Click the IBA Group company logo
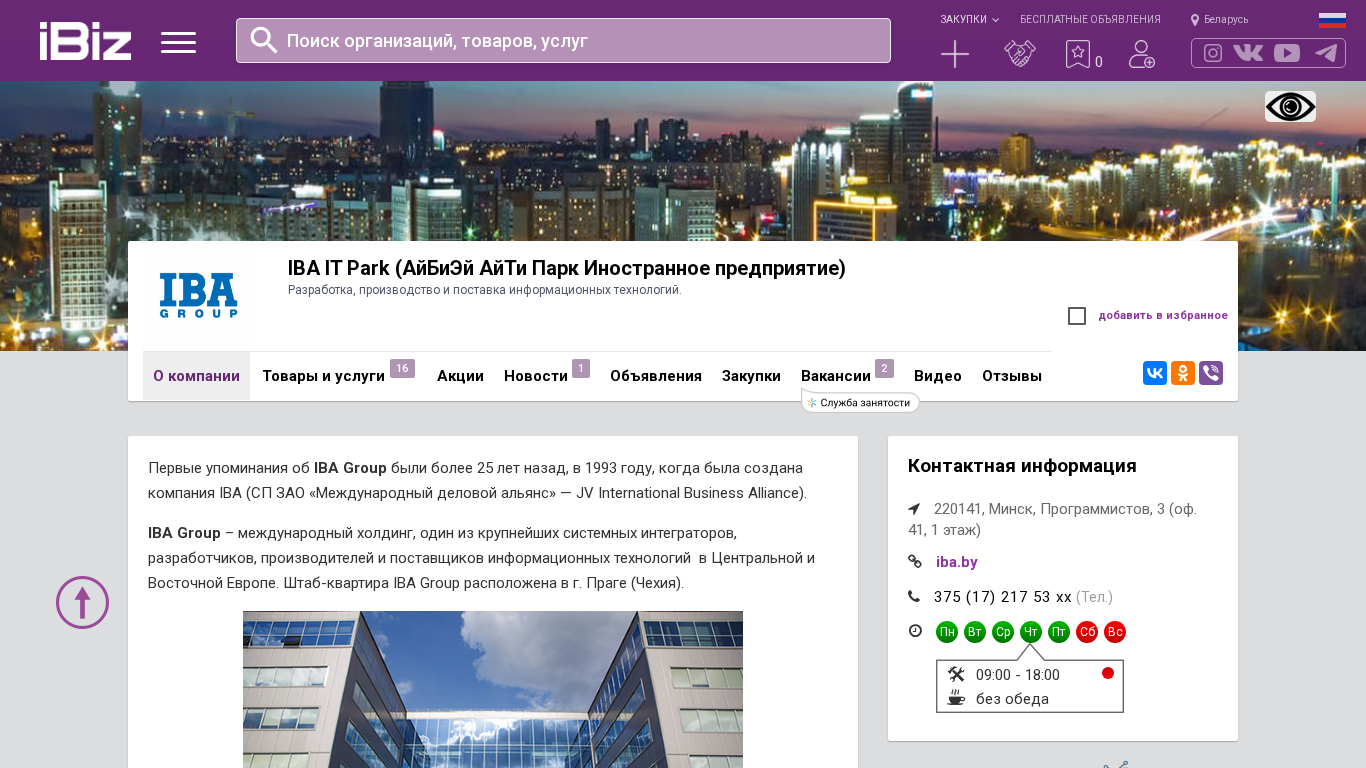This screenshot has width=1366, height=768. click(198, 296)
